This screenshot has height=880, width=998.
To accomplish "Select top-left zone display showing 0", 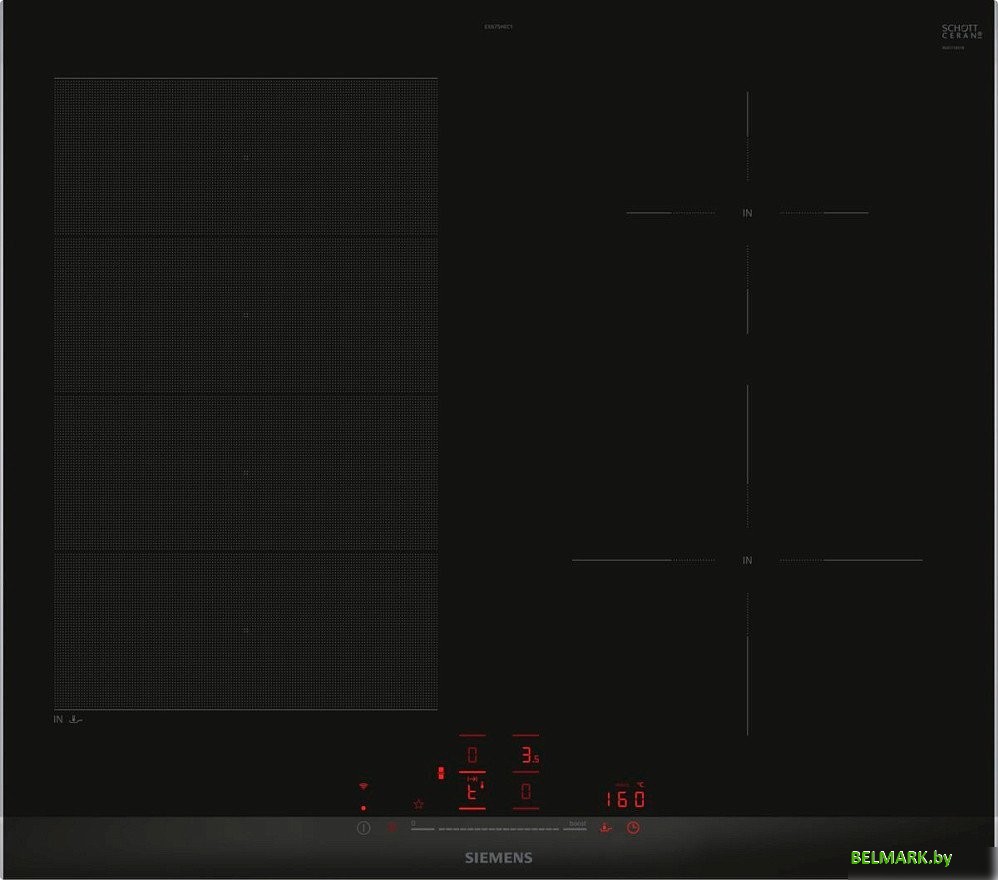I will click(472, 756).
